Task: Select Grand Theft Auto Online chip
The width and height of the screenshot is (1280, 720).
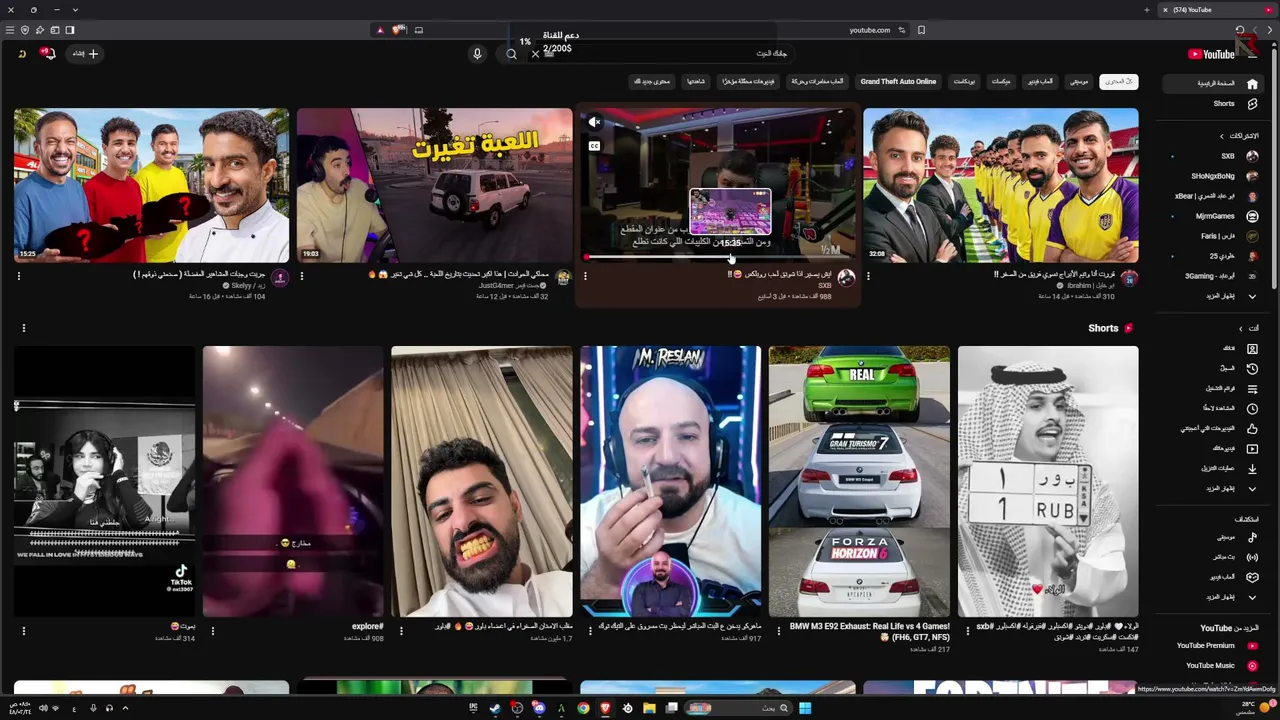Action: (898, 82)
